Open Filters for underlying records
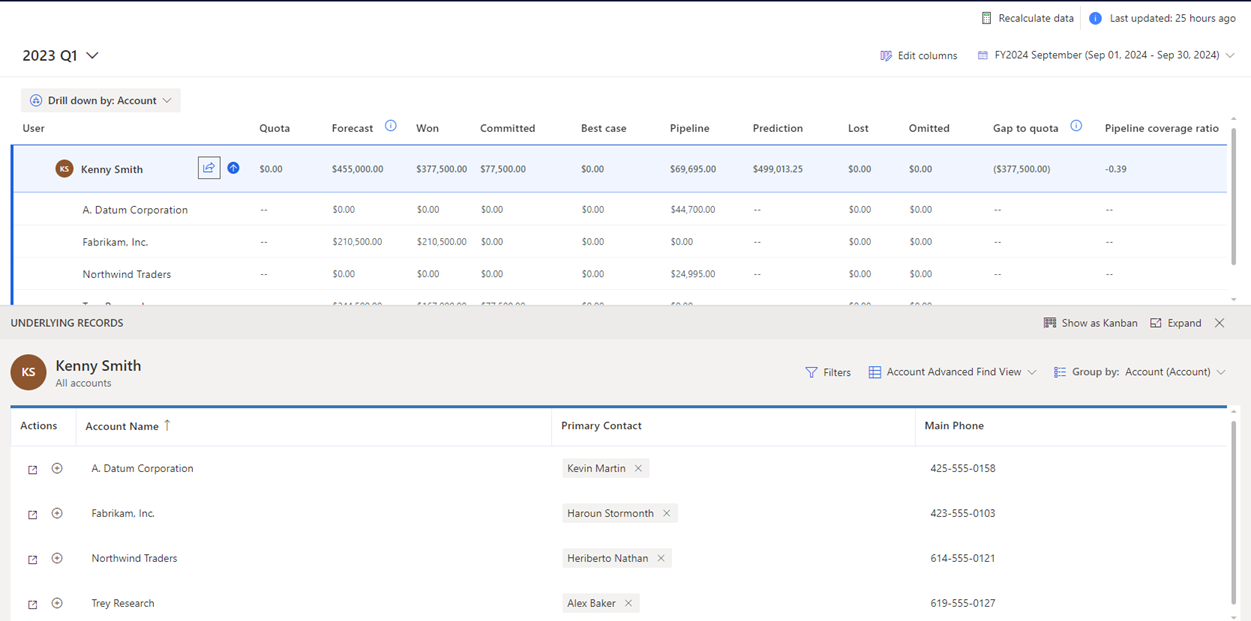Image resolution: width=1251 pixels, height=621 pixels. tap(828, 372)
